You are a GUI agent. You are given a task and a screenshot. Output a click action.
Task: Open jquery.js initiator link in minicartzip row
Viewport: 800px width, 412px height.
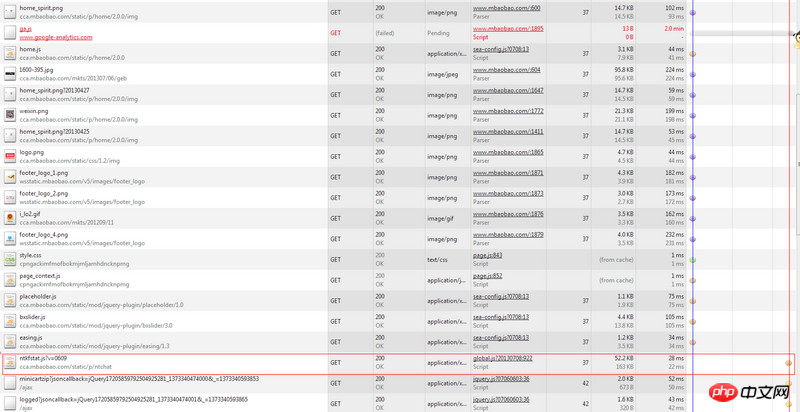click(x=501, y=379)
